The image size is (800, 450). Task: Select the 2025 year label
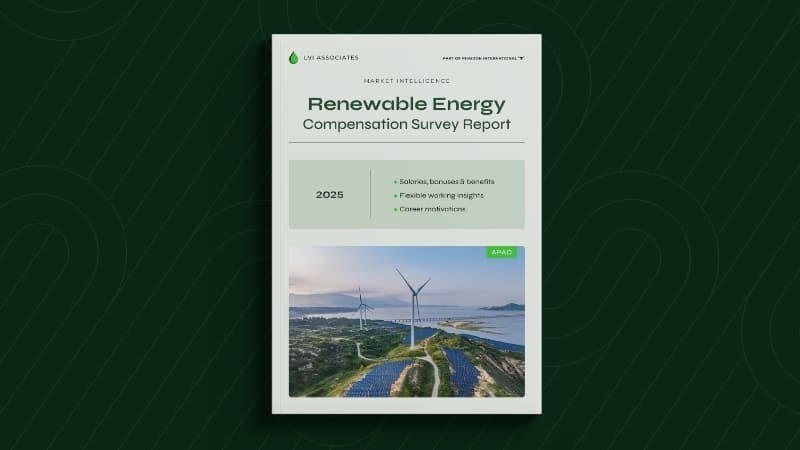click(x=330, y=195)
